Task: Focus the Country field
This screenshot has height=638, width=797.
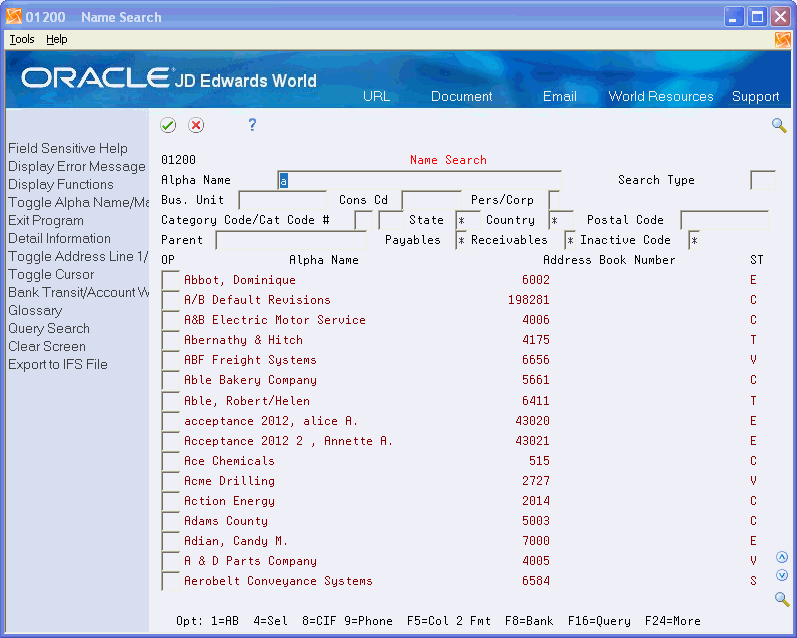Action: click(561, 220)
